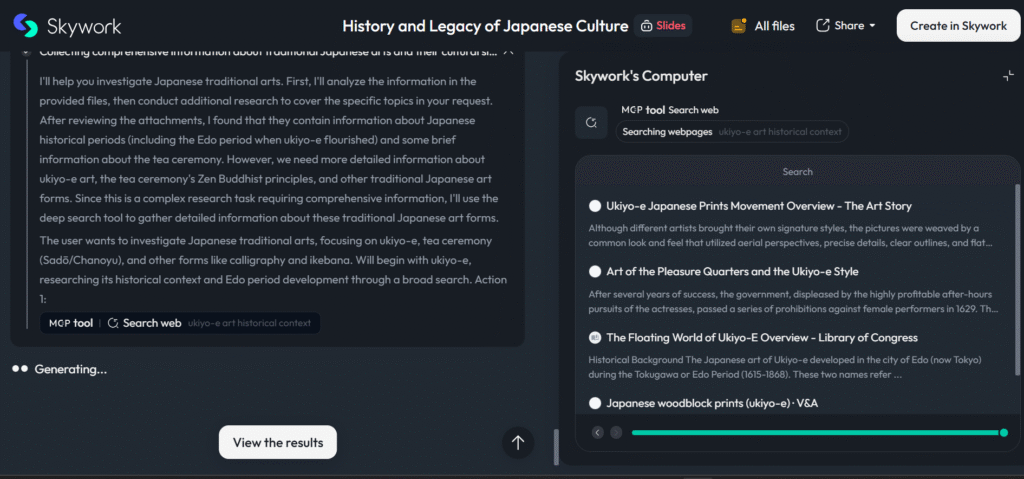The image size is (1024, 479).
Task: Open Ukiyo-e Japanese Prints Movement Overview result
Action: 758,206
